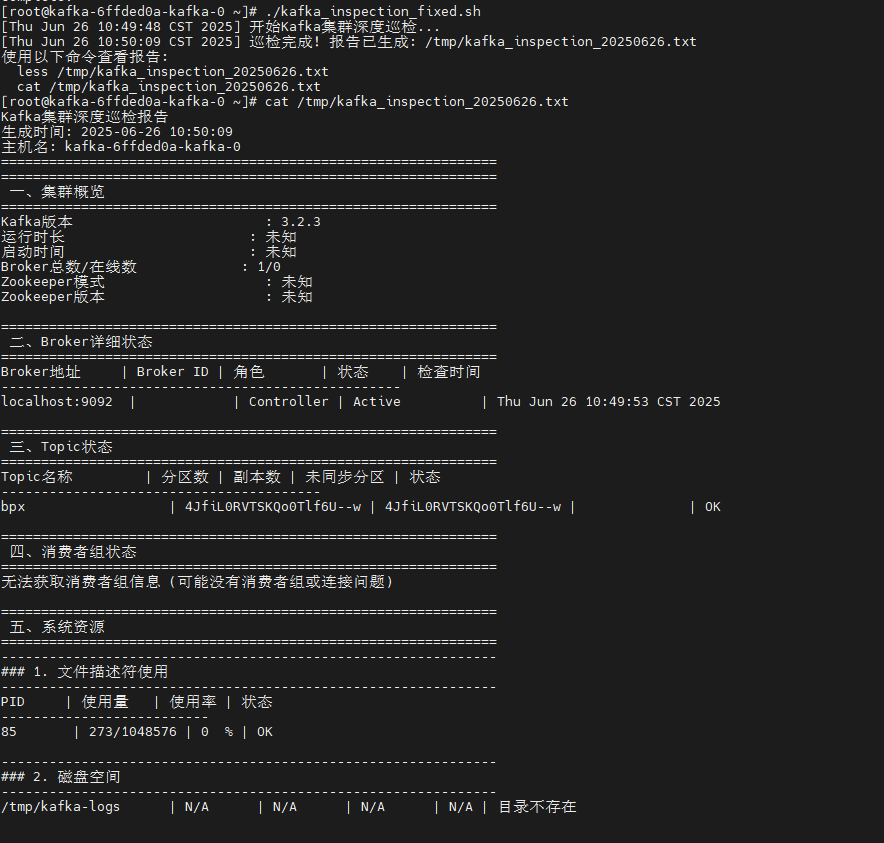Click the '检查时间' column header
884x843 pixels.
coord(449,372)
